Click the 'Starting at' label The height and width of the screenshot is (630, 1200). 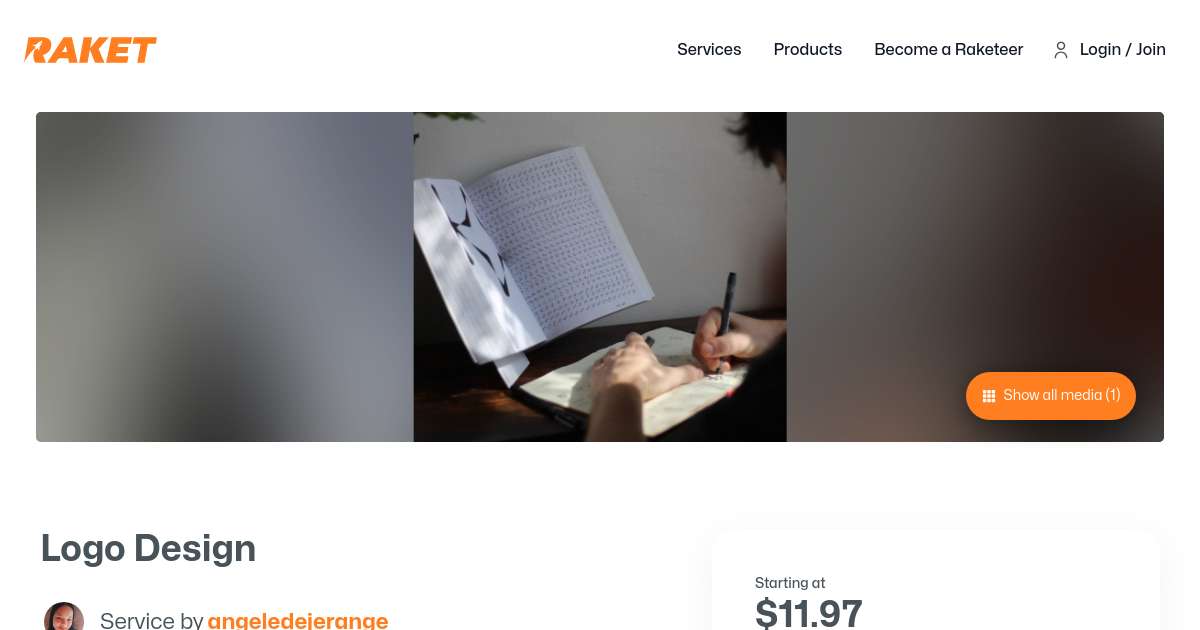[790, 583]
